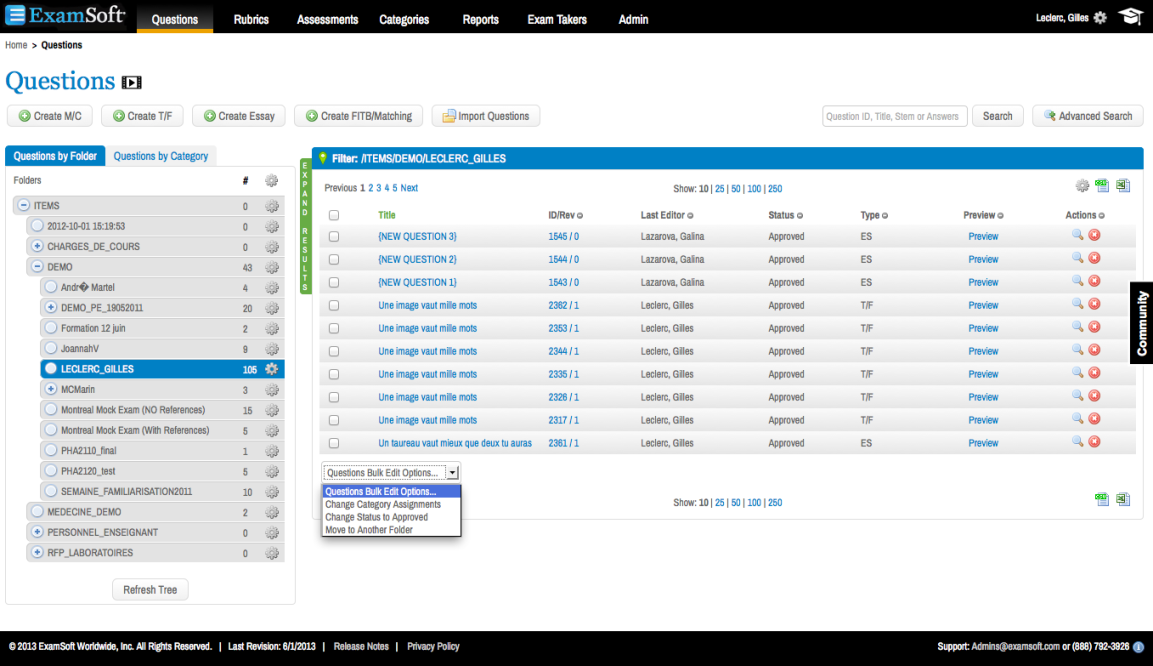1153x666 pixels.
Task: Click the Folders header gear icon
Action: [271, 180]
